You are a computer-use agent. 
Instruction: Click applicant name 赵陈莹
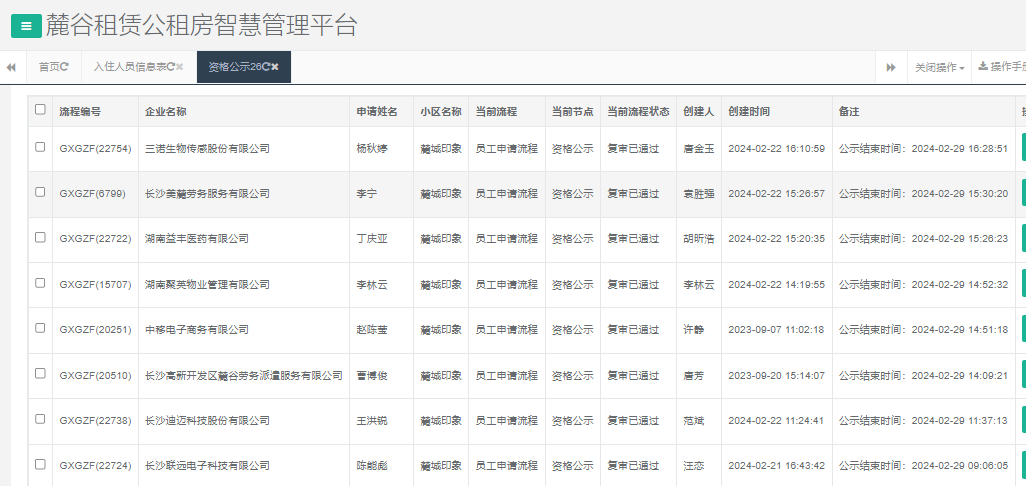click(372, 330)
